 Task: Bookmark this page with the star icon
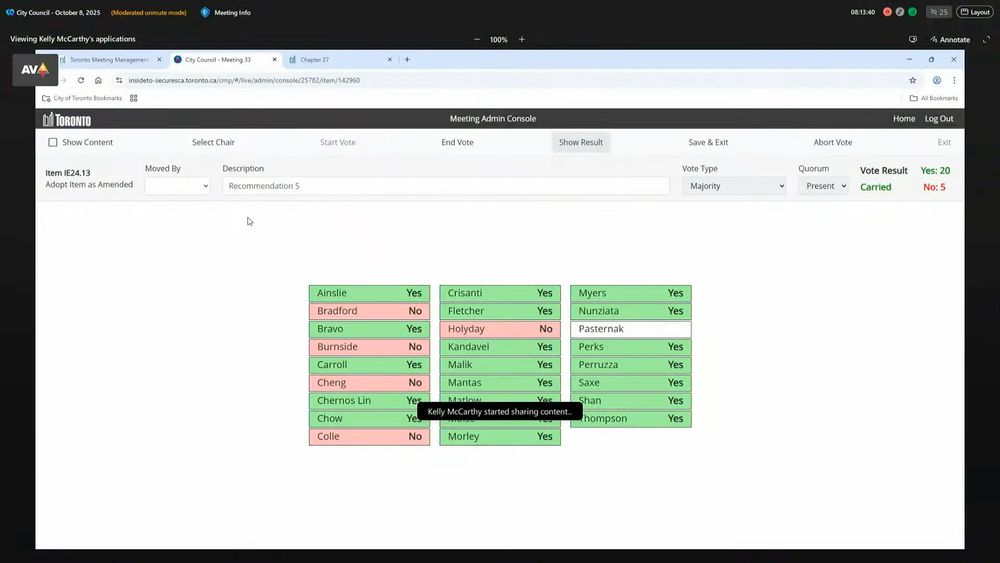pyautogui.click(x=913, y=80)
